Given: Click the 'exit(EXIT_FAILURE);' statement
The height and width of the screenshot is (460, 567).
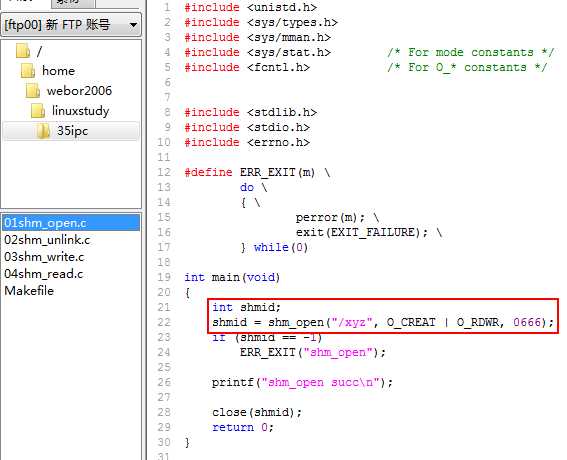Looking at the screenshot, I should coord(362,232).
